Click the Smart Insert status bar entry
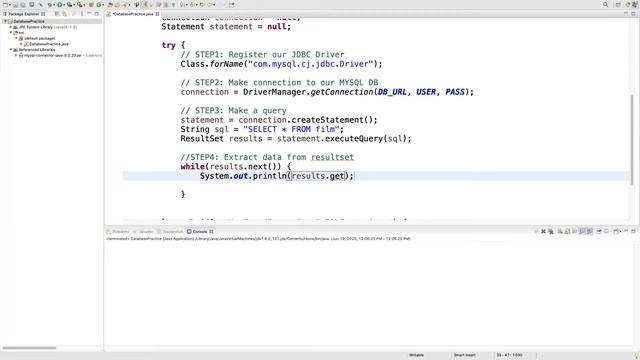 pos(464,355)
